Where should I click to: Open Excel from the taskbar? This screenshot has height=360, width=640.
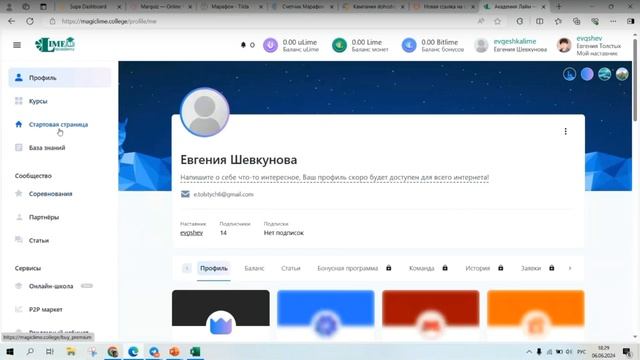click(x=195, y=352)
